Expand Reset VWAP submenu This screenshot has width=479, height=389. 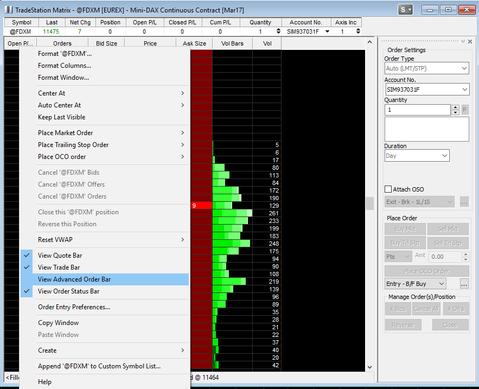click(104, 240)
